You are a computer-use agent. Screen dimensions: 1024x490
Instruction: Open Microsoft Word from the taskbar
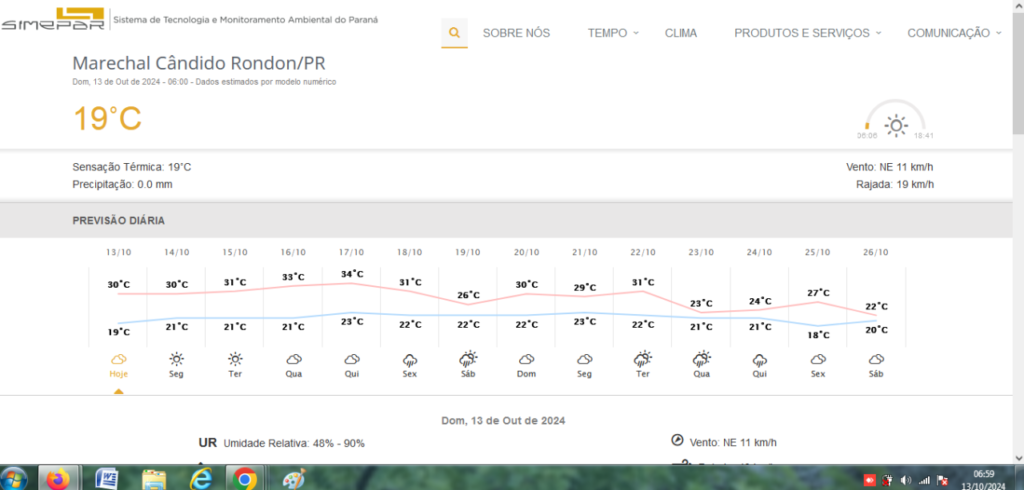pyautogui.click(x=106, y=479)
